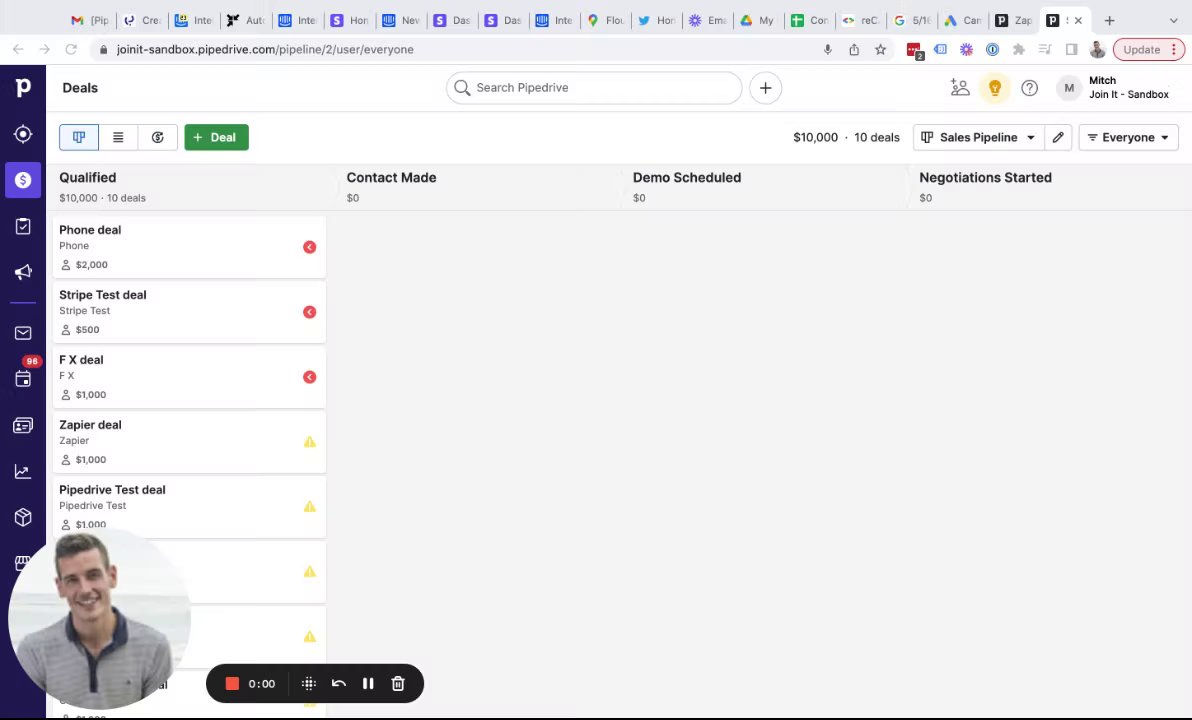1192x720 pixels.
Task: Open the Mitch account menu
Action: 1113,88
